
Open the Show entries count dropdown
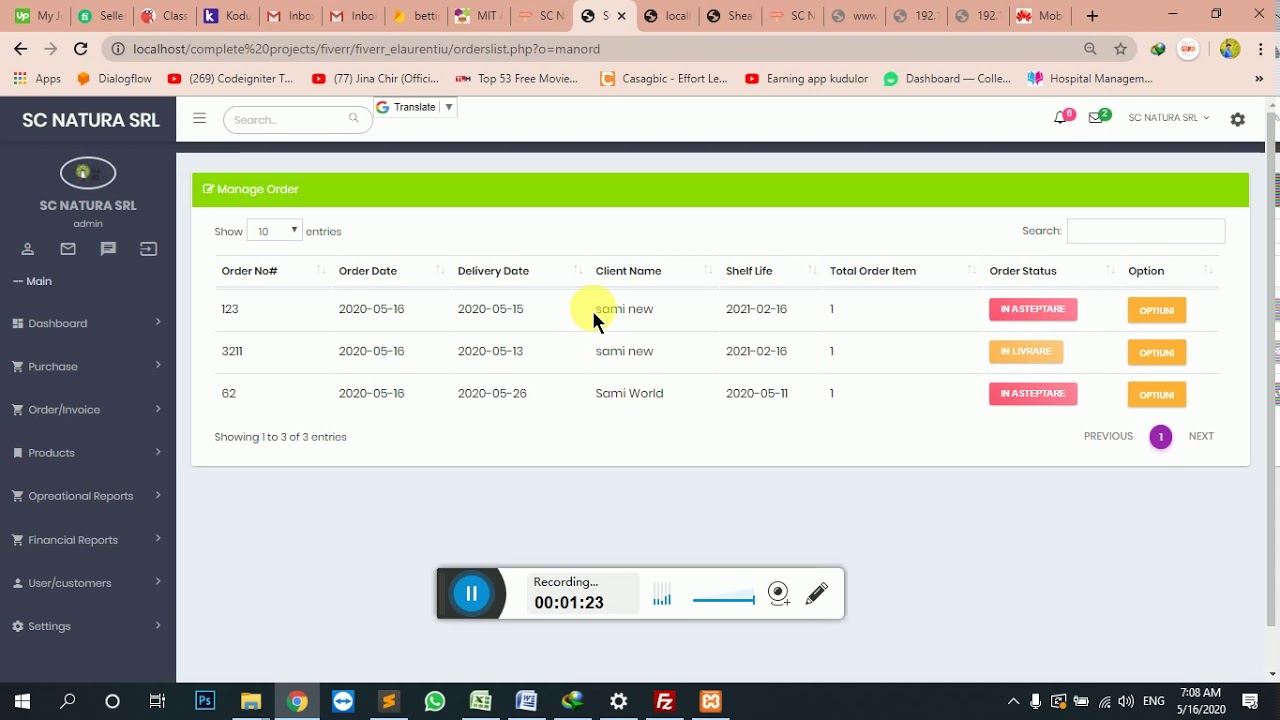tap(274, 231)
